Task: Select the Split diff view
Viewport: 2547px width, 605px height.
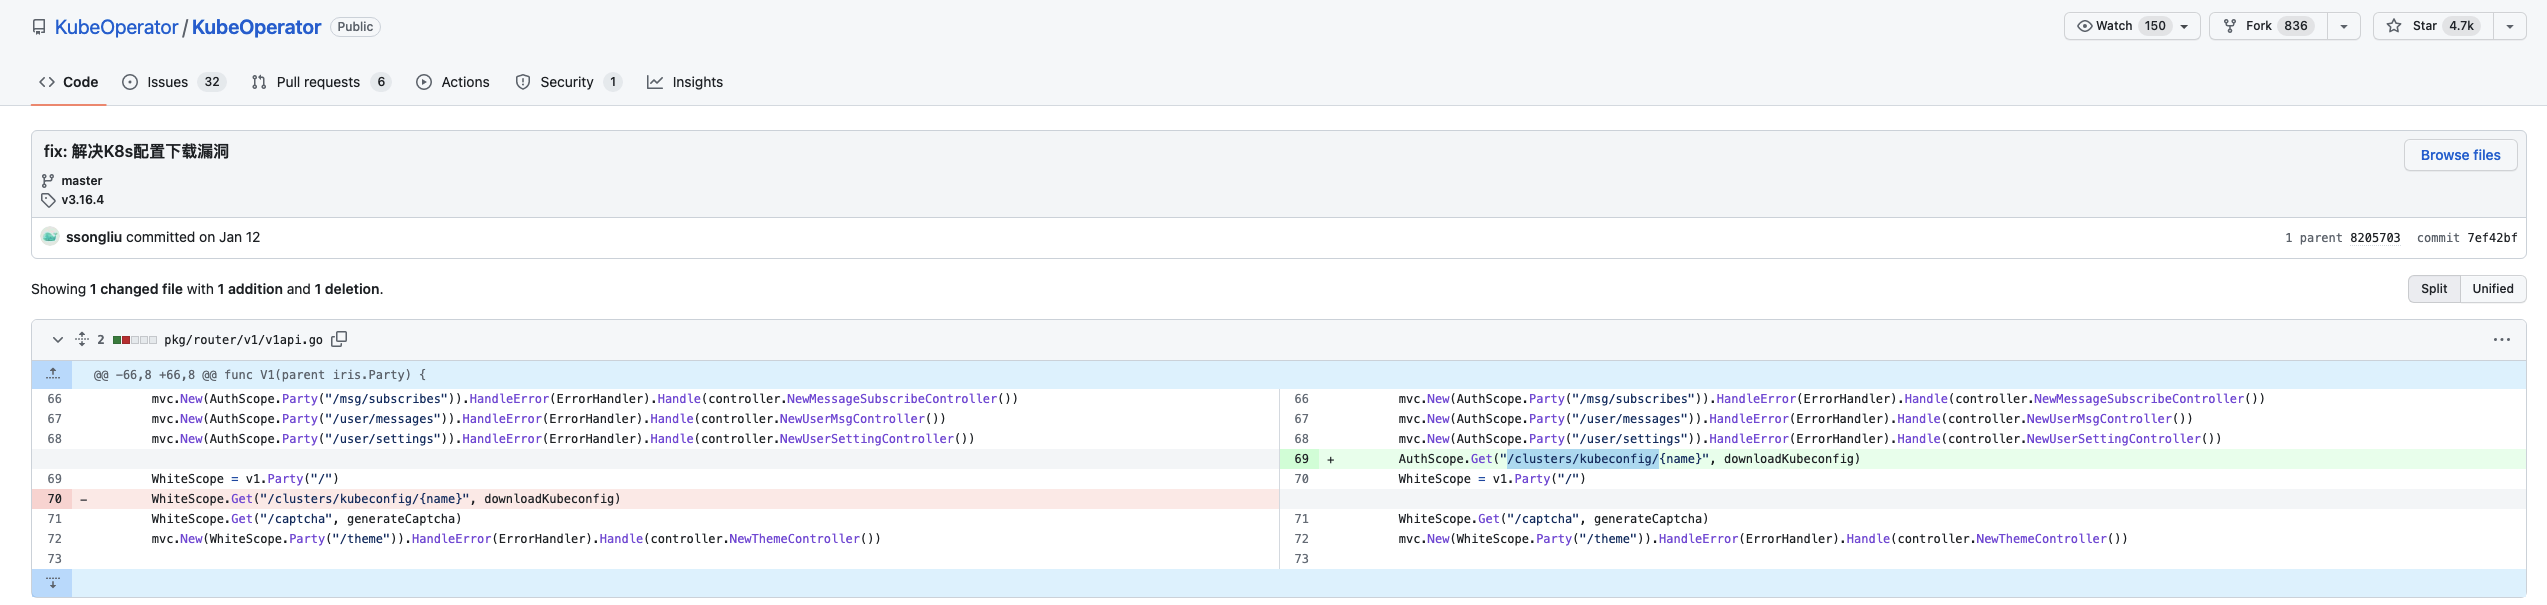Action: pos(2434,289)
